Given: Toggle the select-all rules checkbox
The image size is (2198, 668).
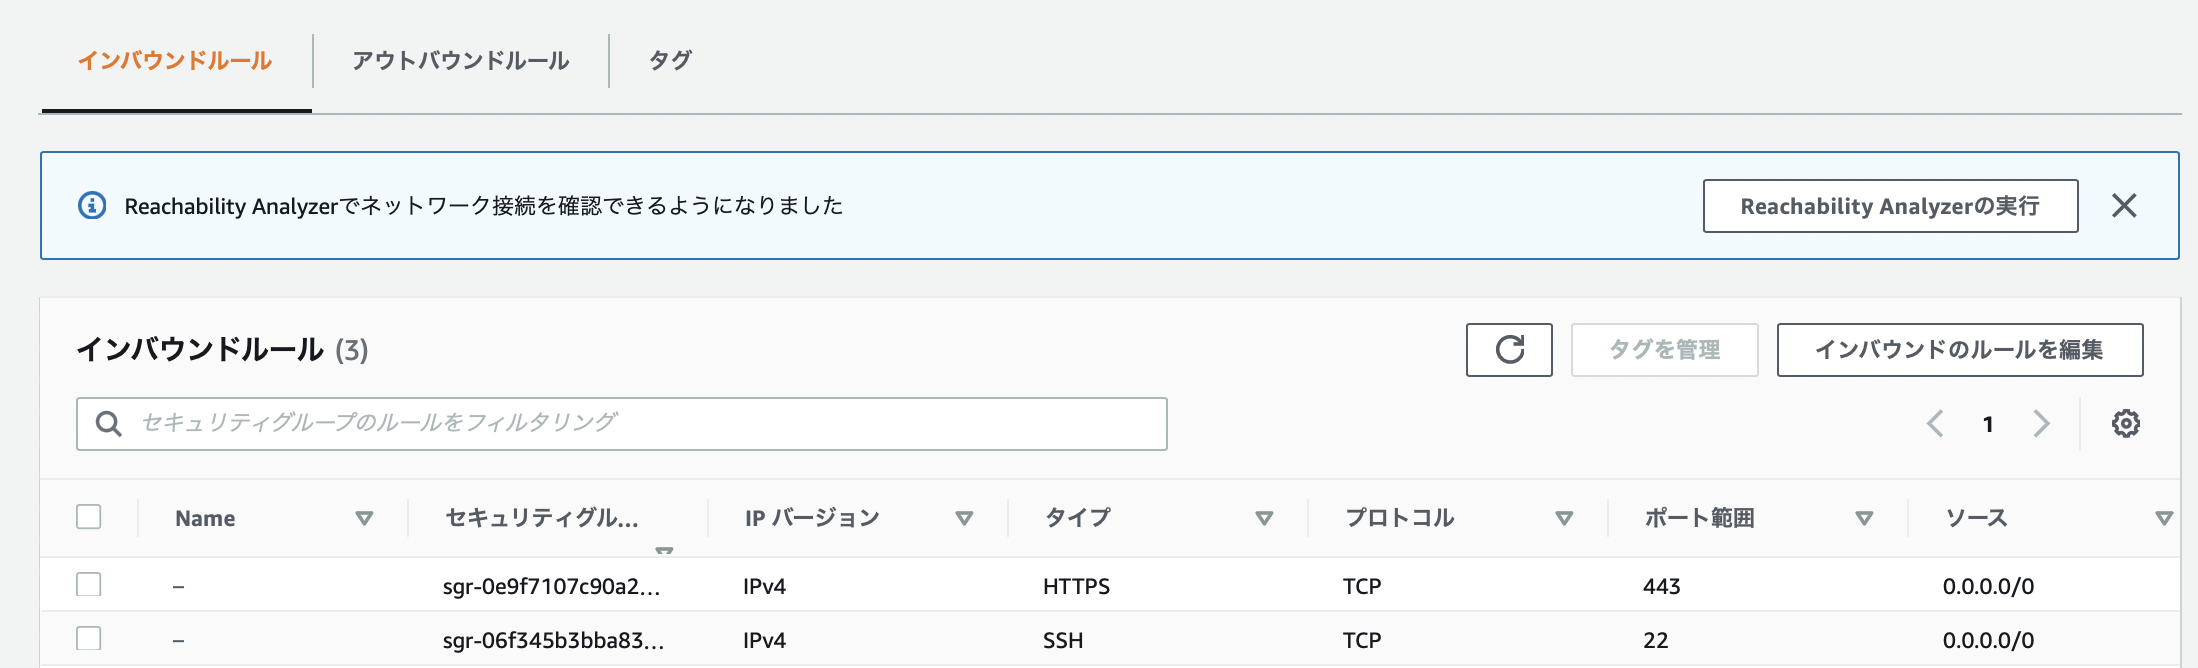Looking at the screenshot, I should (x=89, y=517).
